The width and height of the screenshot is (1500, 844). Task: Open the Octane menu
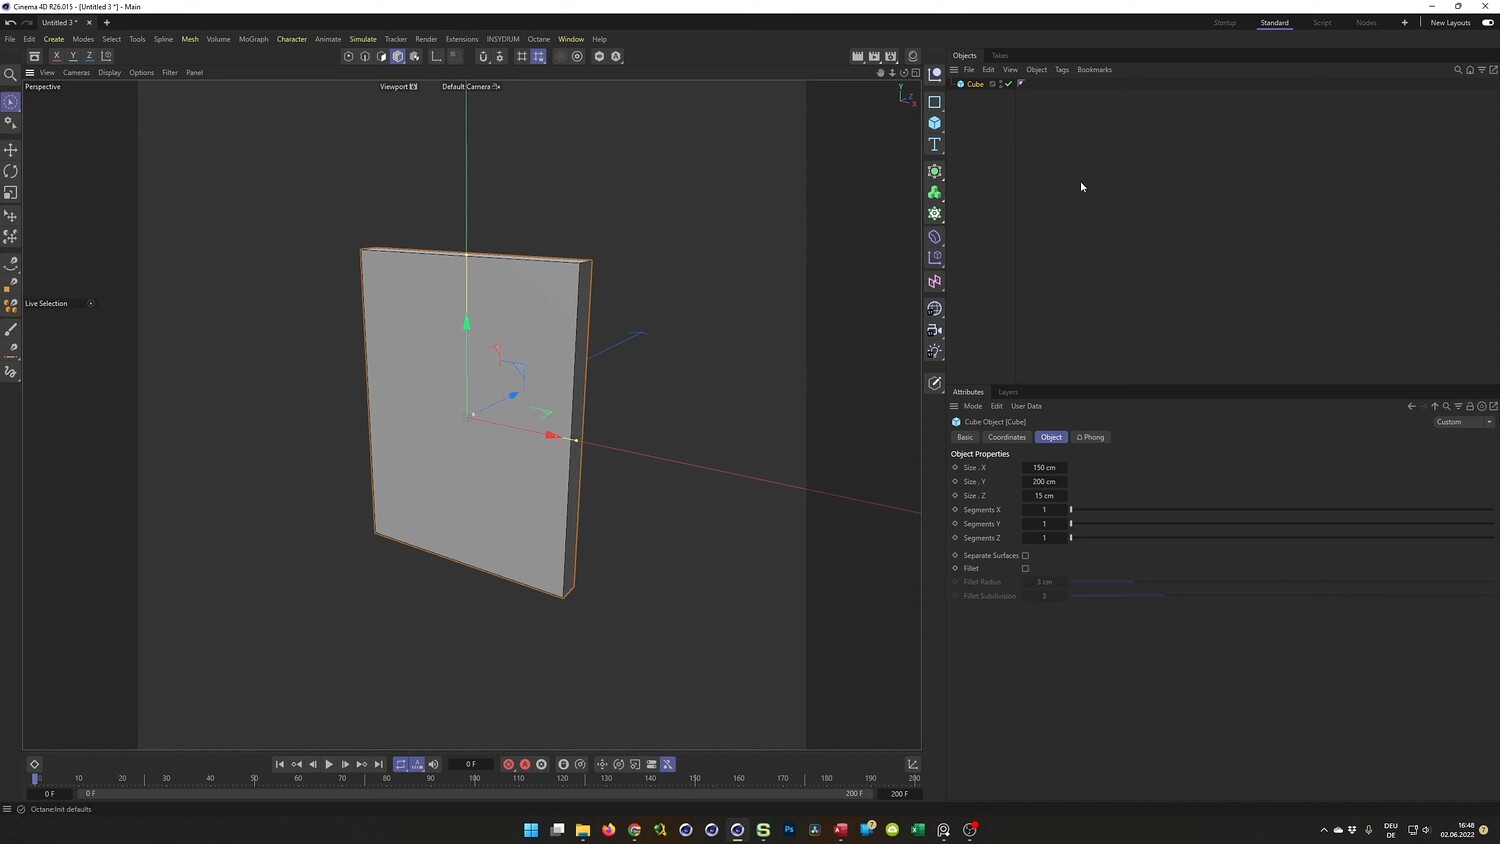[539, 39]
